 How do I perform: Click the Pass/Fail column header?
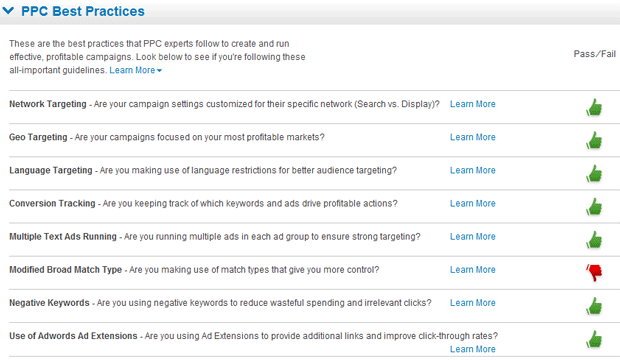click(x=595, y=54)
